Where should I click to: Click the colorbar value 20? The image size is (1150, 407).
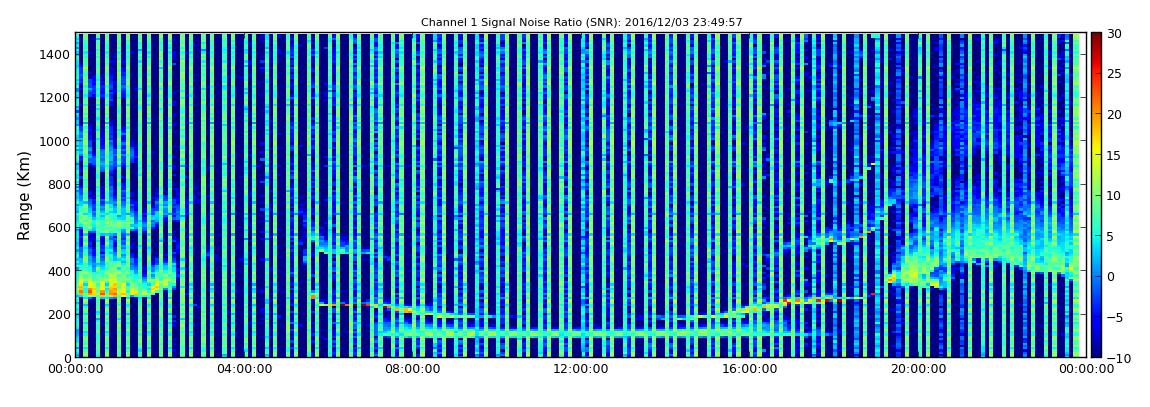[x=1115, y=114]
